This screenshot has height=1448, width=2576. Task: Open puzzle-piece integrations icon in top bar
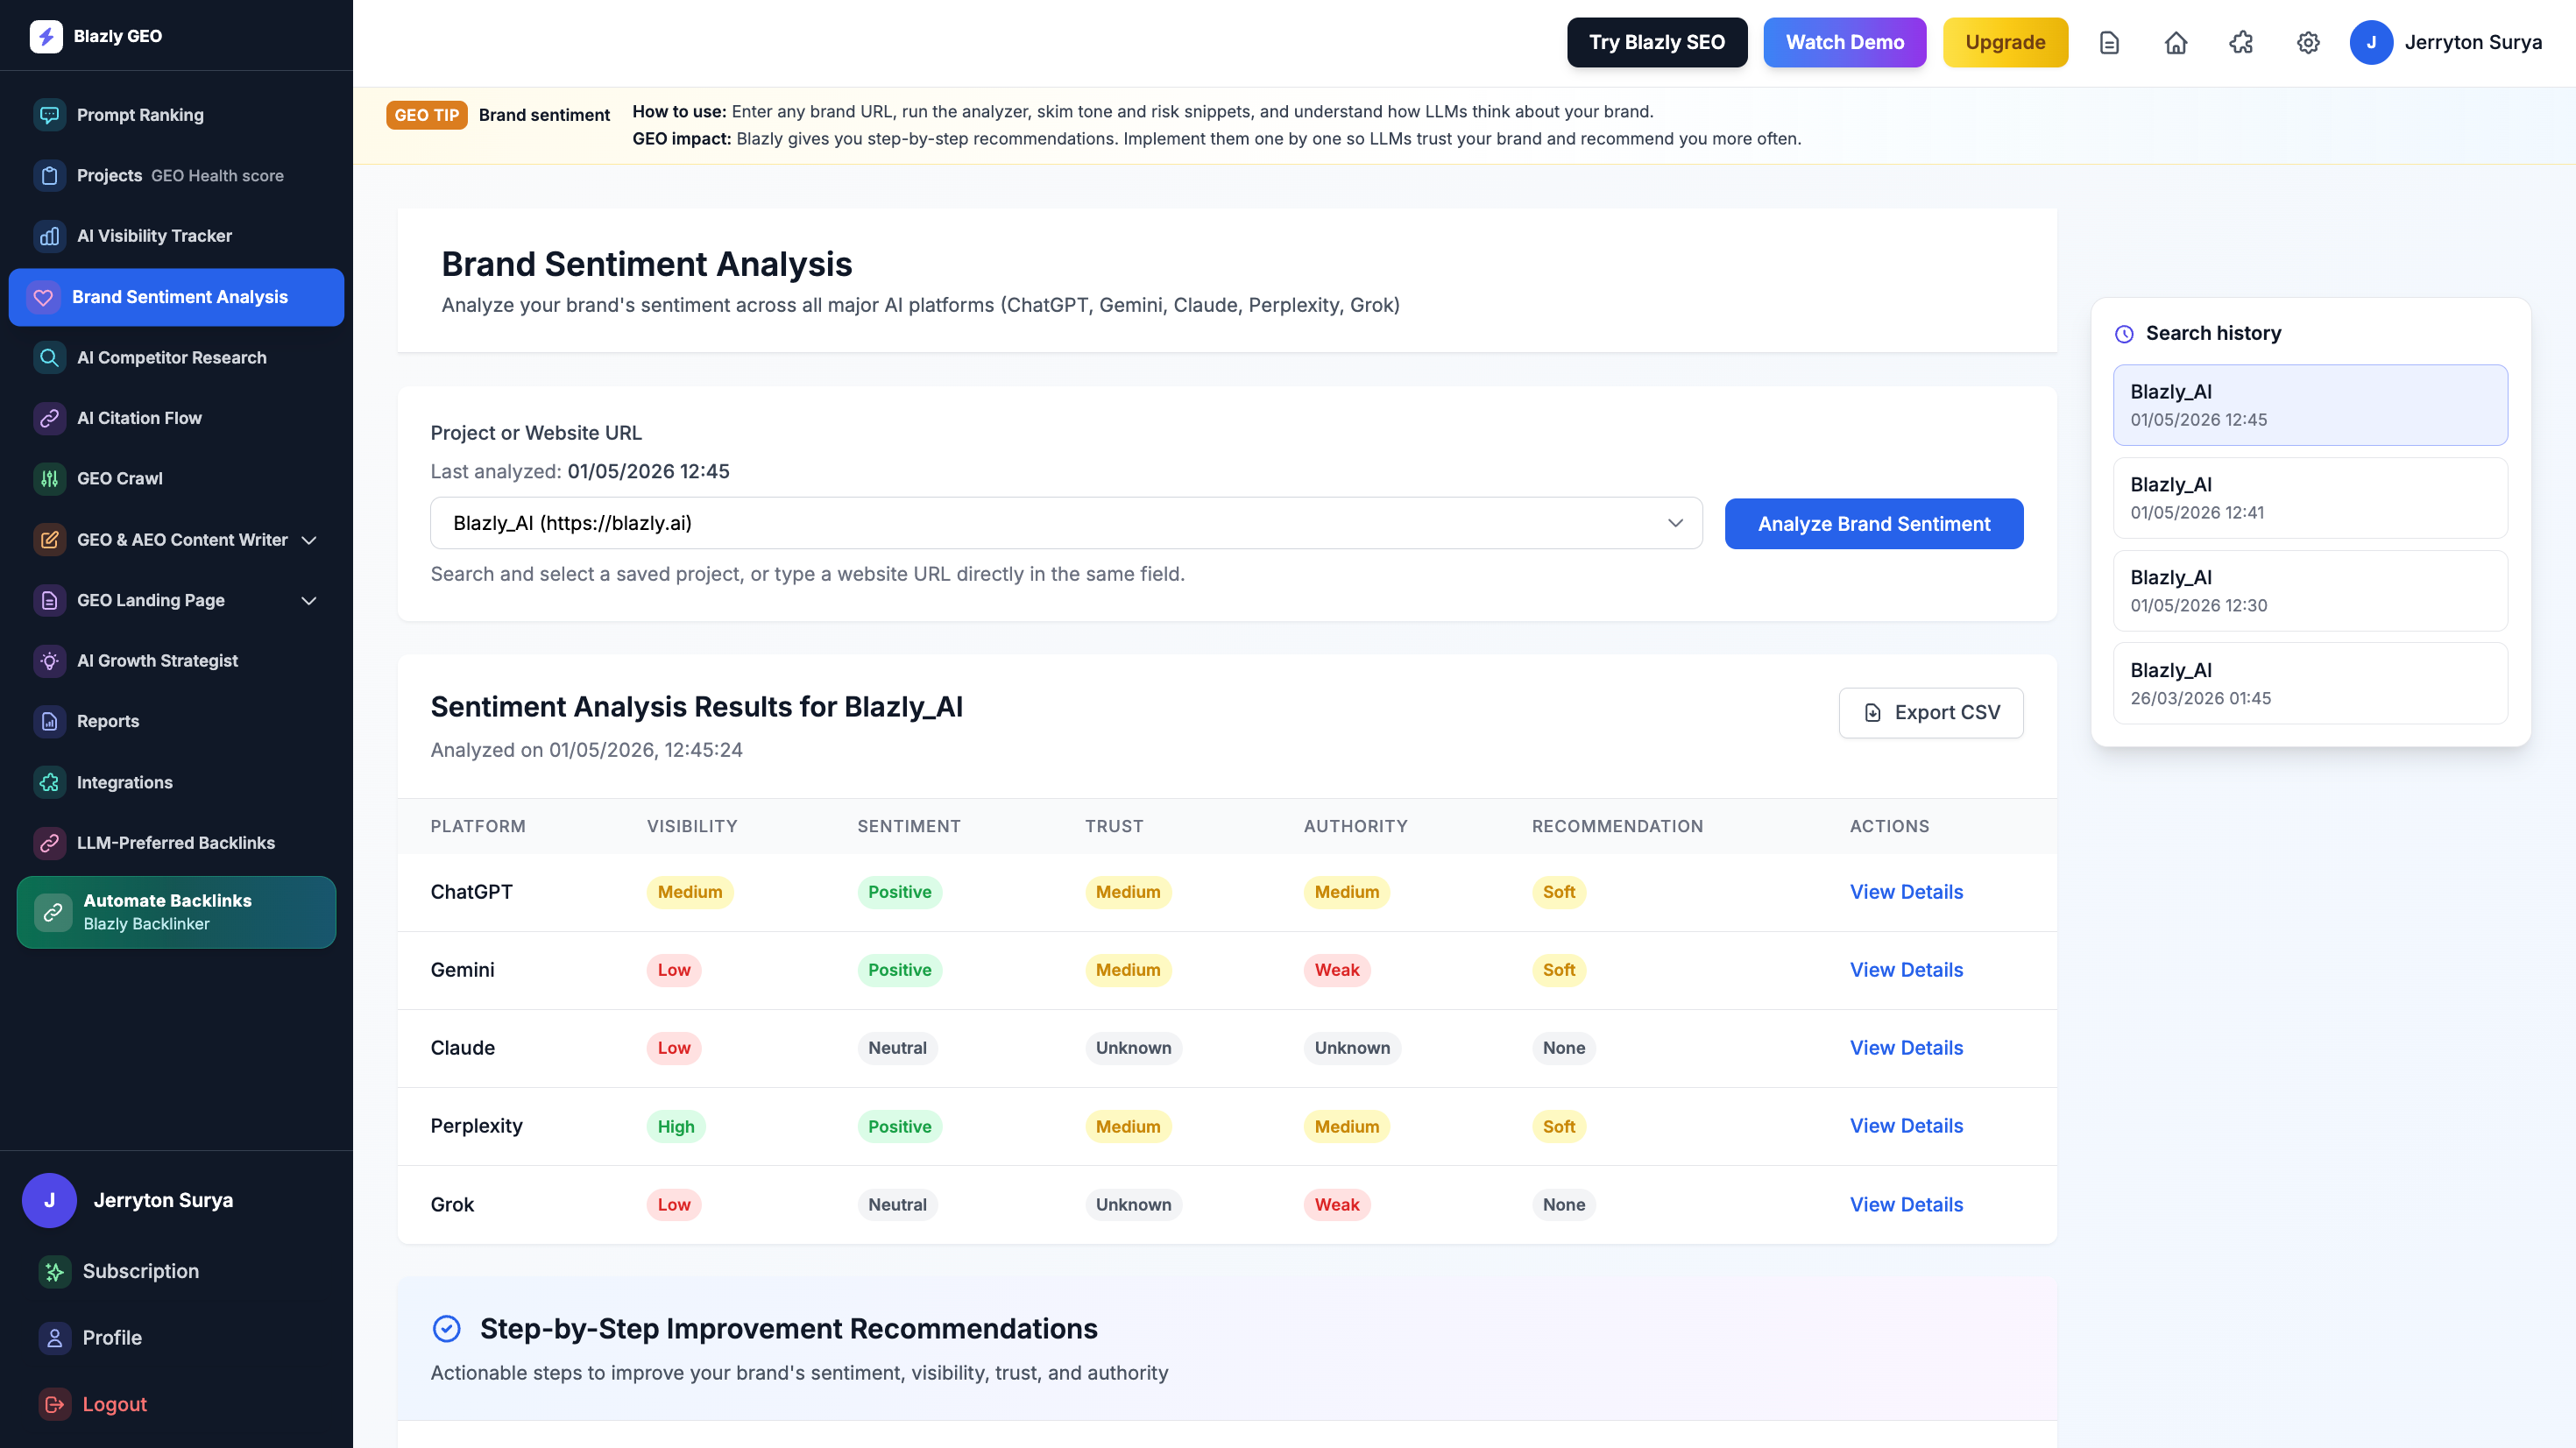click(x=2241, y=43)
